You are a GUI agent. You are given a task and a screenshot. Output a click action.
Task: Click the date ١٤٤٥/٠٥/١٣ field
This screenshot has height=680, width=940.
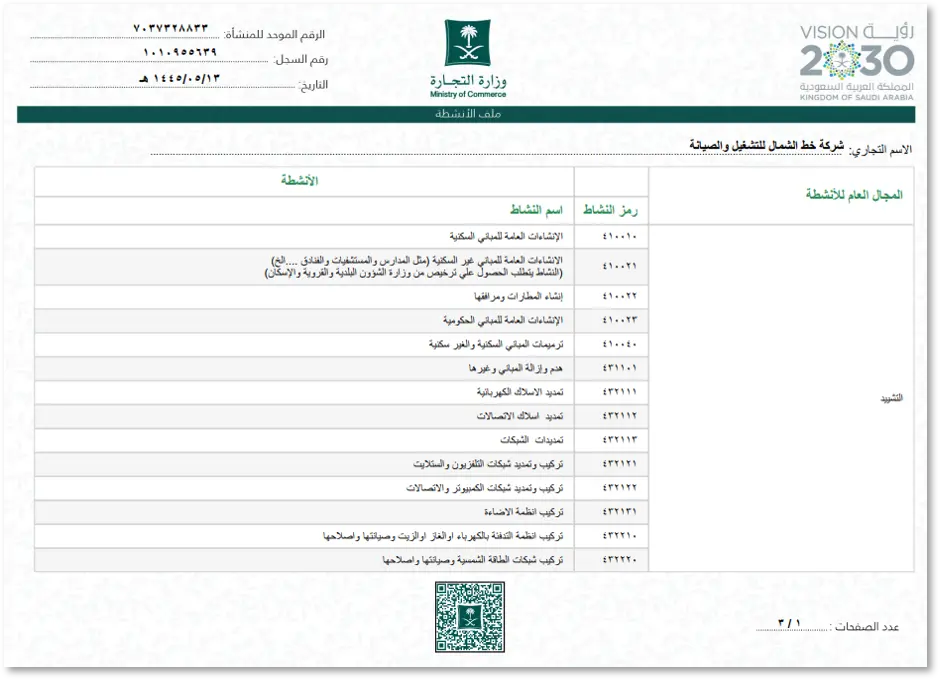pos(180,78)
